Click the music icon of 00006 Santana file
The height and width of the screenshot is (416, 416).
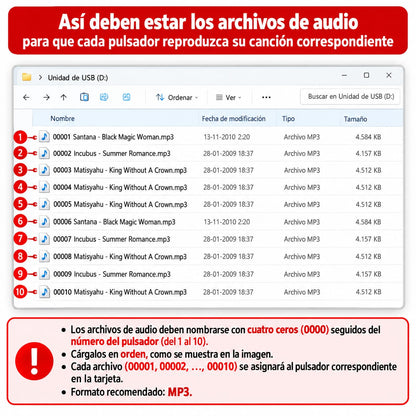pos(44,221)
